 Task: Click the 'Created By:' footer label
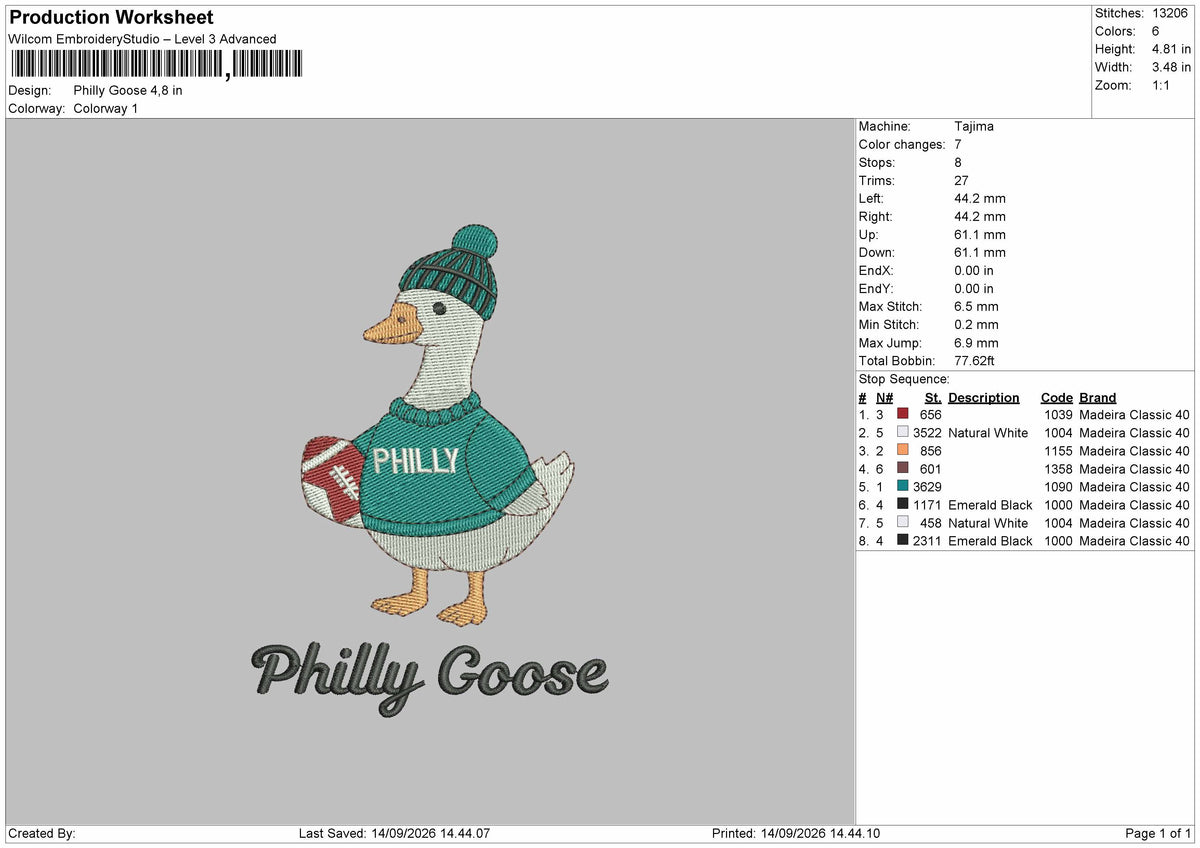[41, 834]
